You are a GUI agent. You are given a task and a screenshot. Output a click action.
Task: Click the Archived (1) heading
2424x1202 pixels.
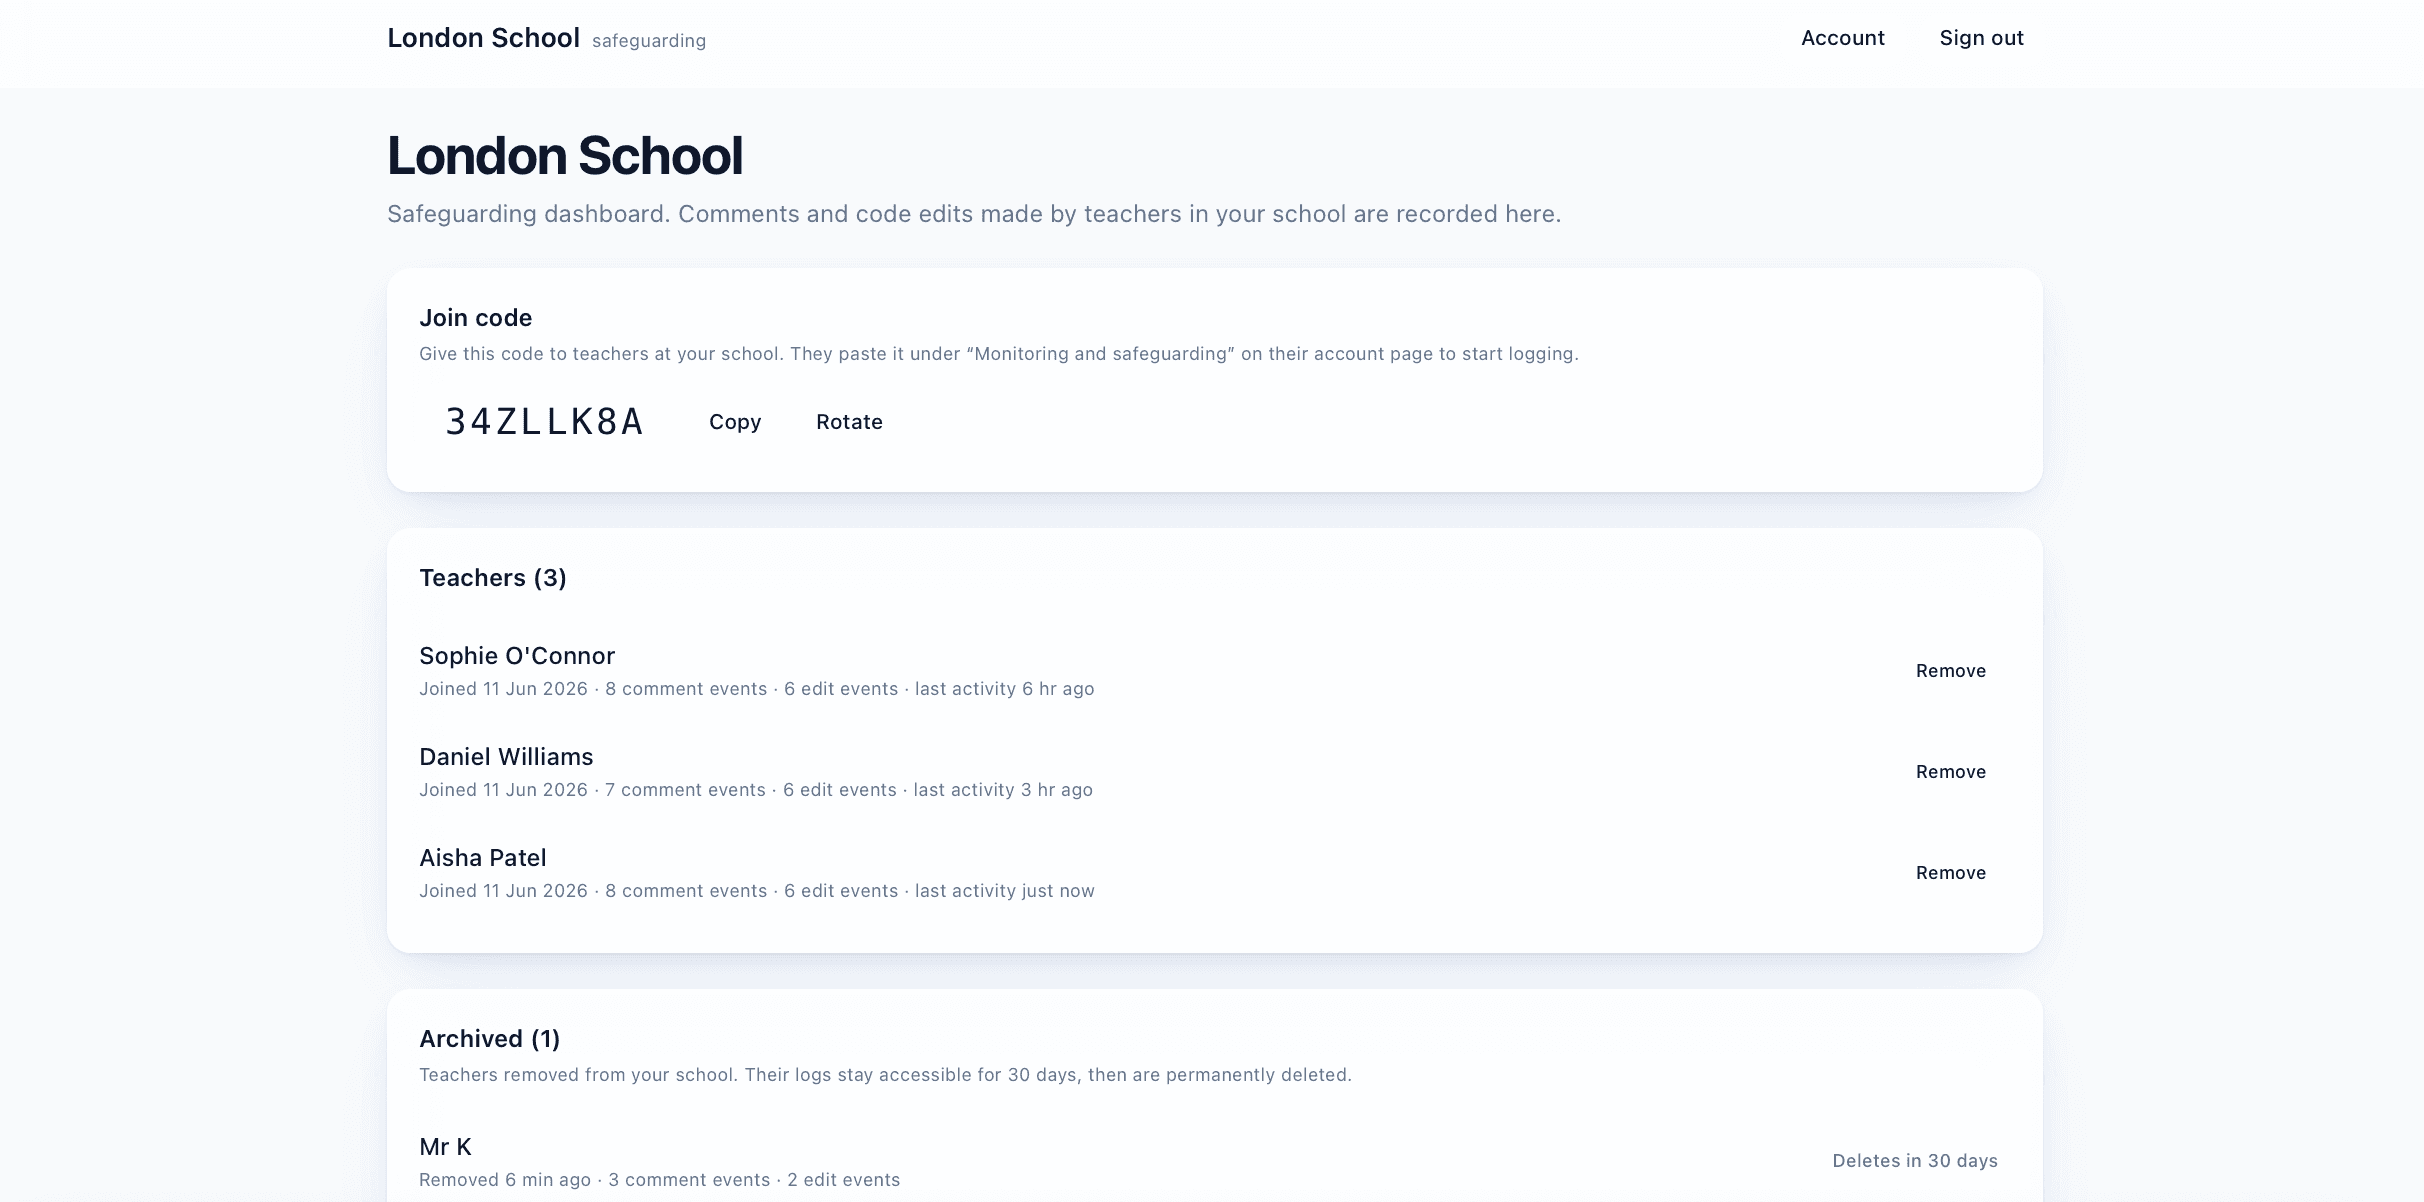pyautogui.click(x=489, y=1039)
